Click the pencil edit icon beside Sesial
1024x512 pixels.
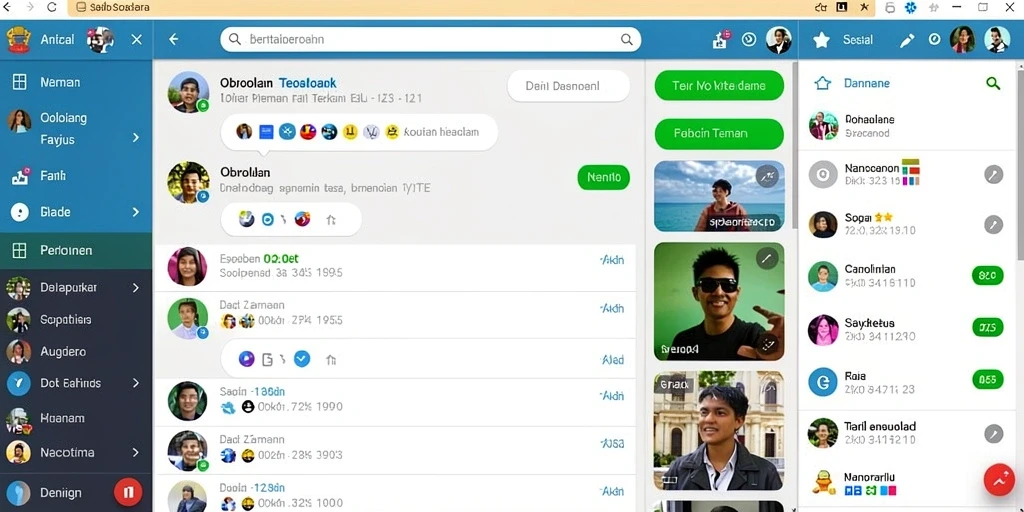[x=907, y=40]
